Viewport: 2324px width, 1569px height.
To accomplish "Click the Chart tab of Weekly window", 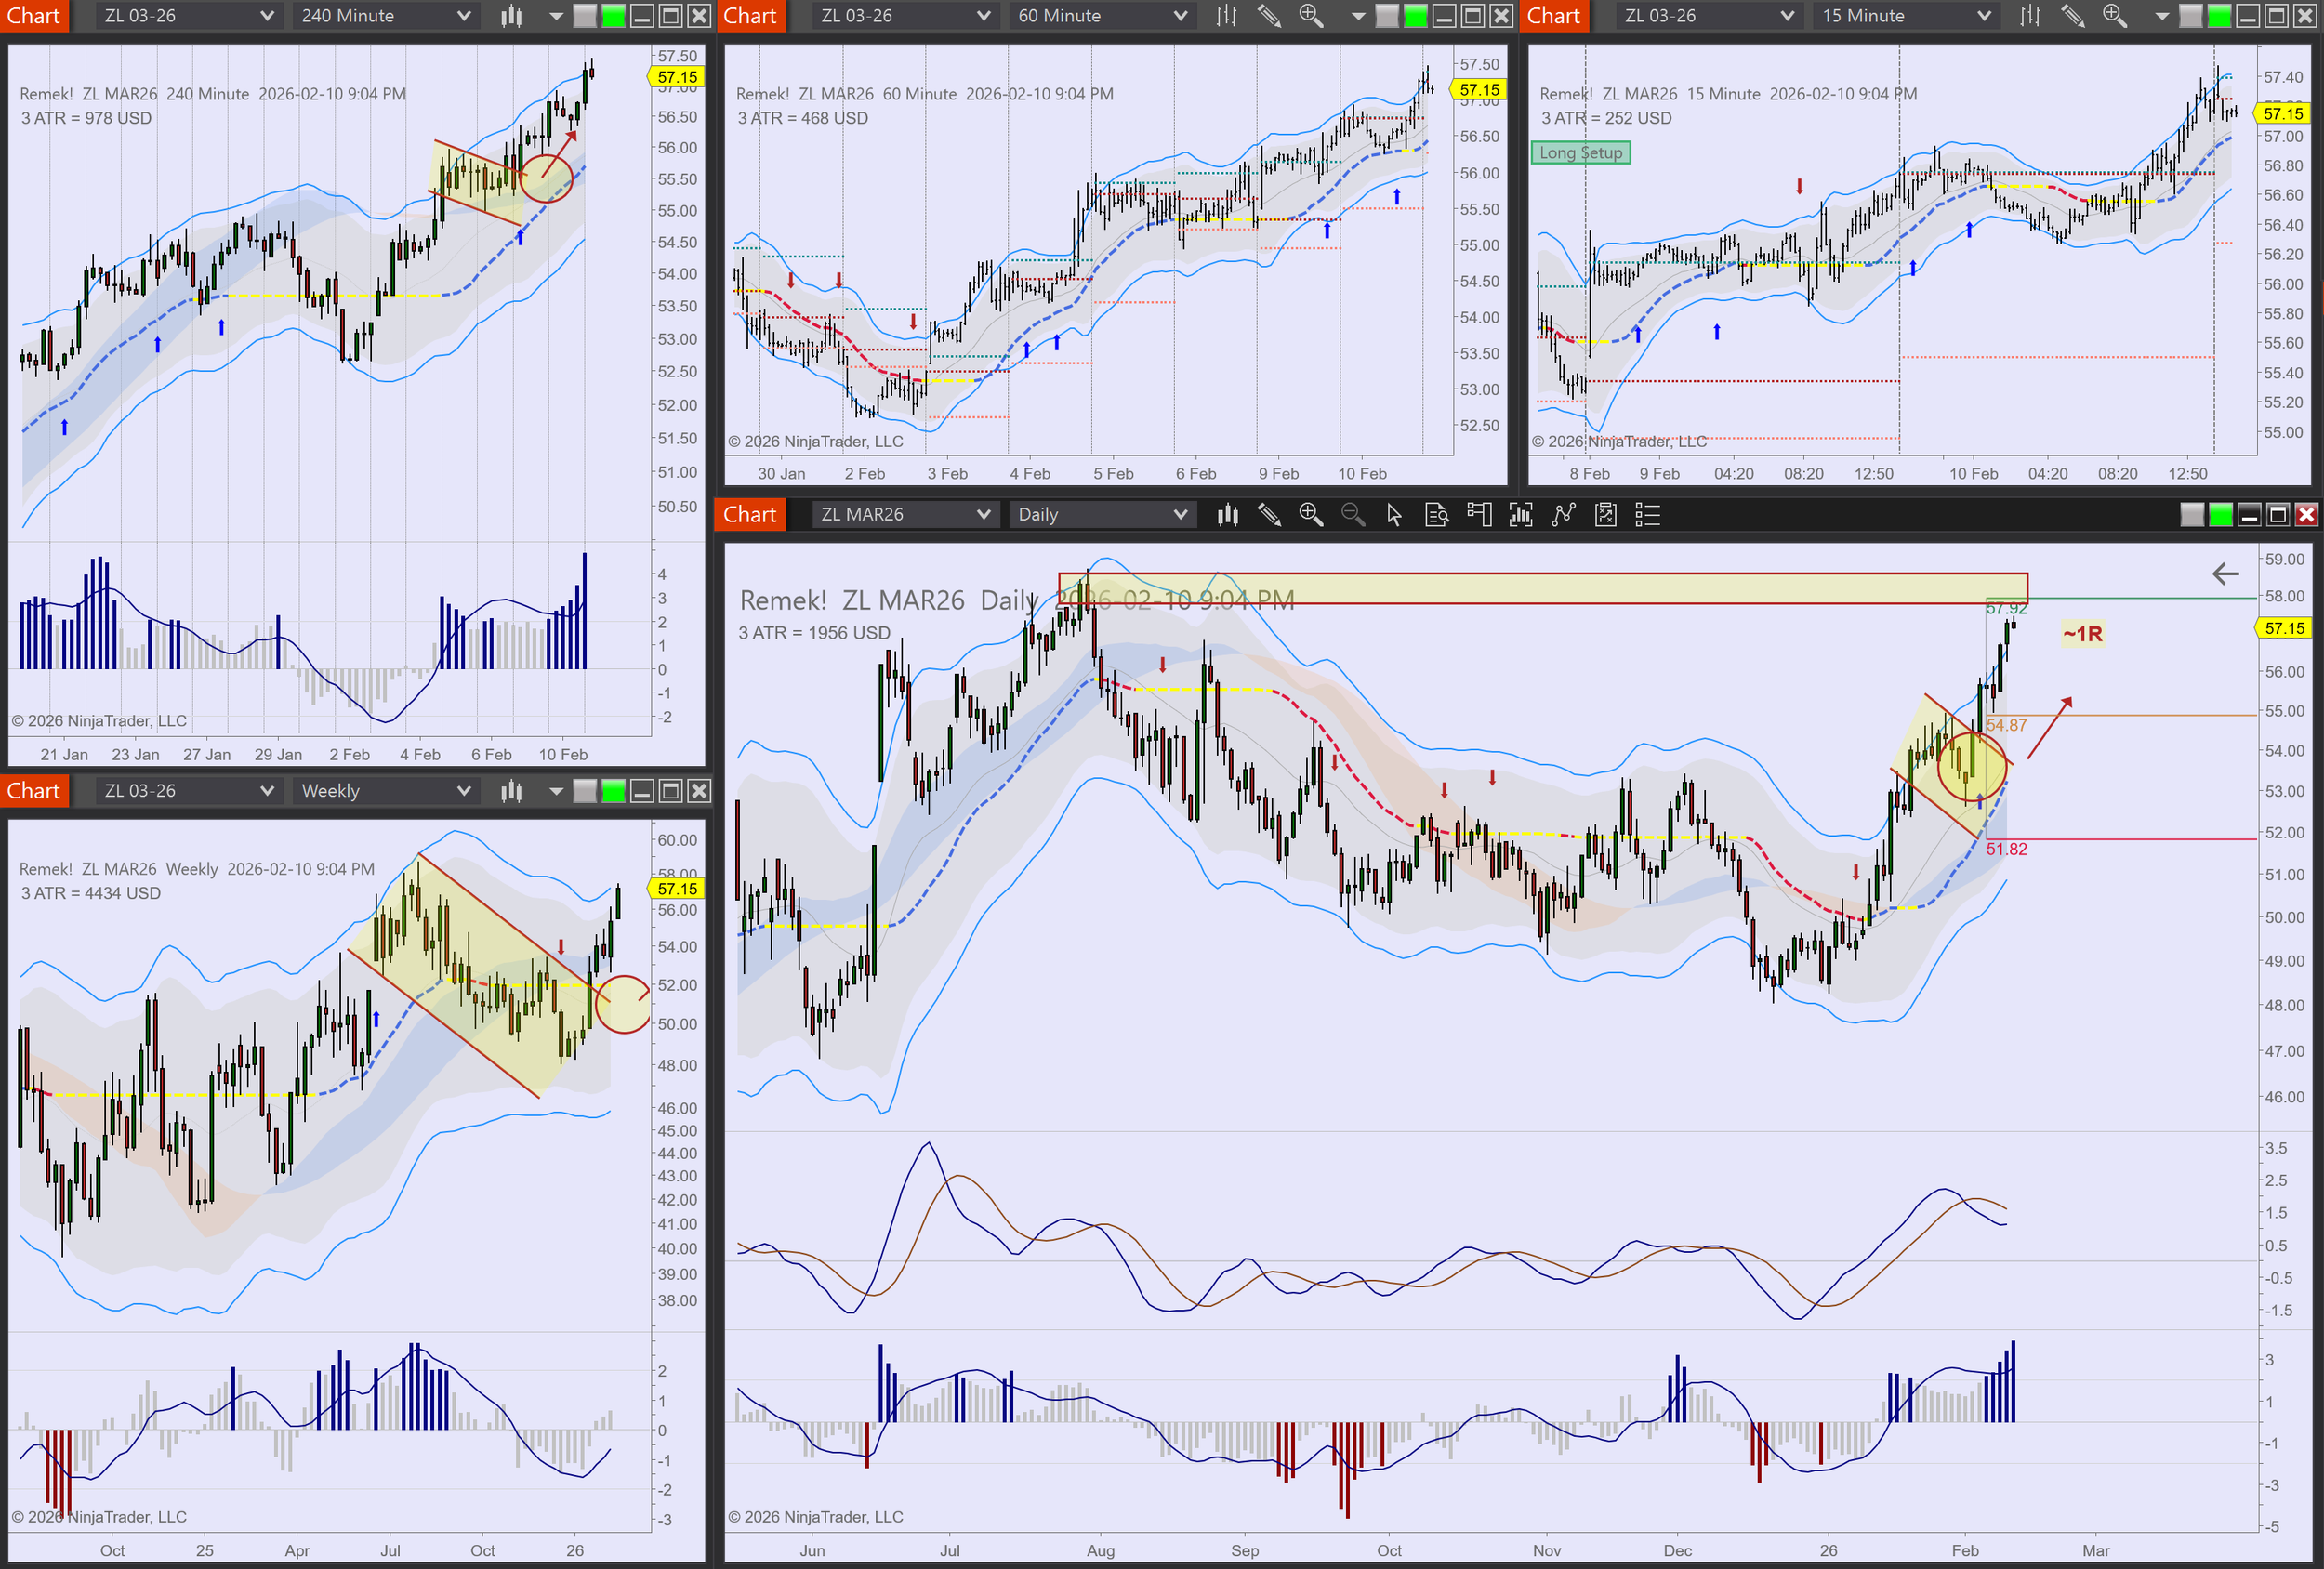I will tap(34, 791).
